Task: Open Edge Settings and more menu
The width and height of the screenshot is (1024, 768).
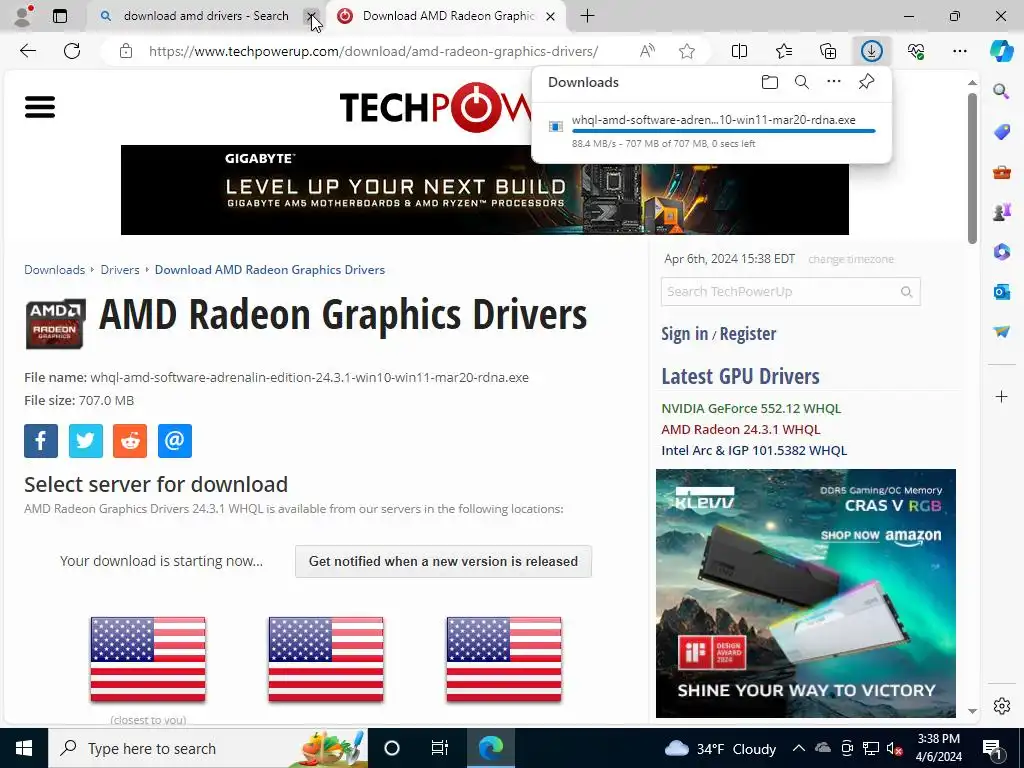Action: point(959,51)
